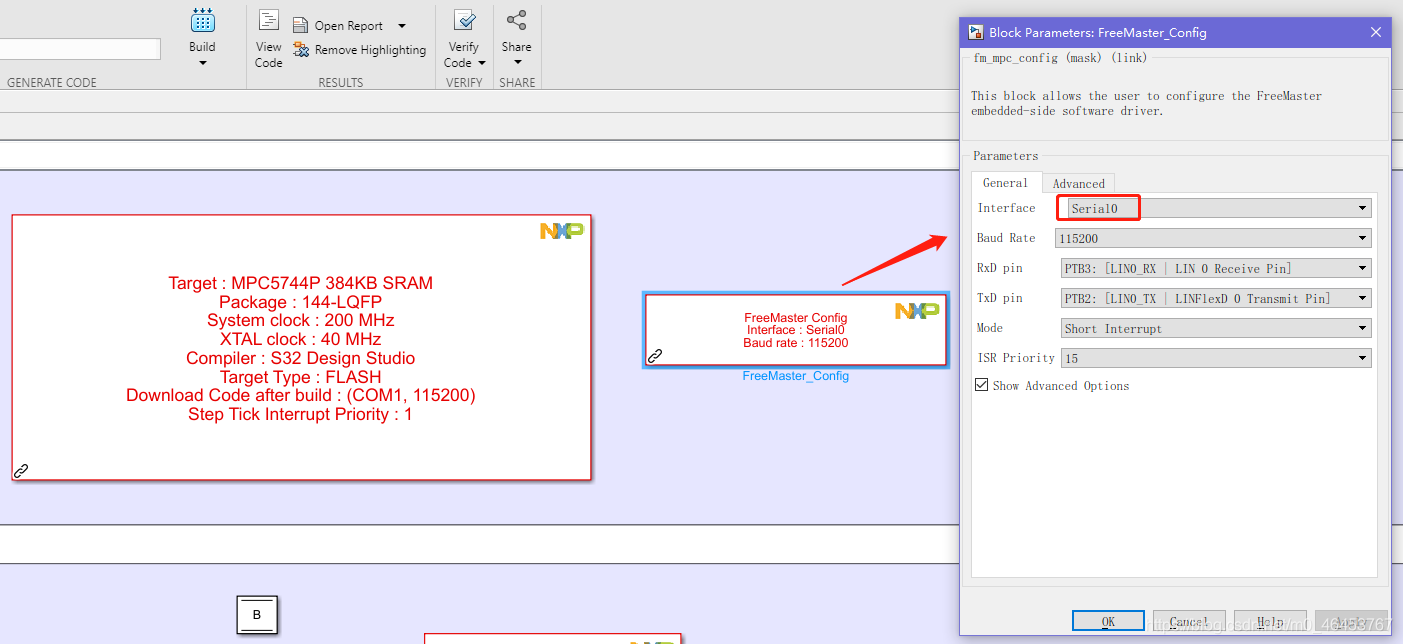Screen dimensions: 1403x644
Task: Switch to the Advanced tab
Action: click(x=1078, y=183)
